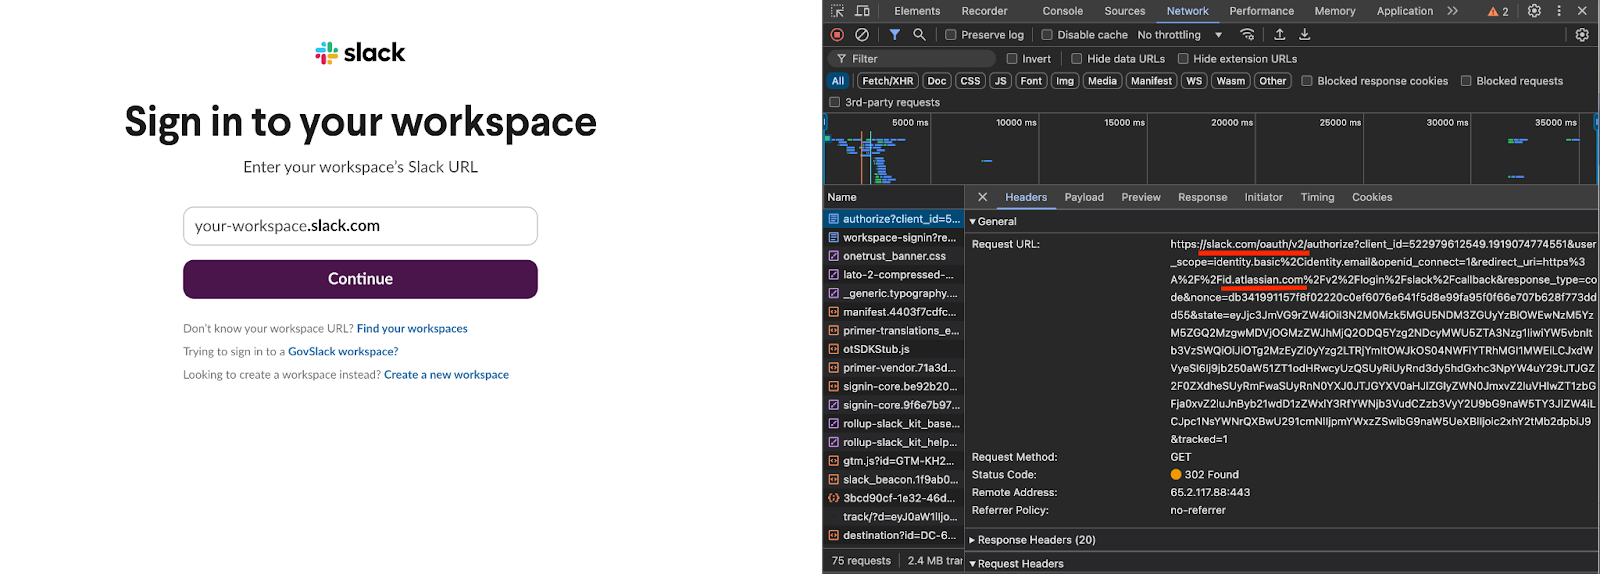Open the Payload tab
Viewport: 1600px width, 574px height.
pyautogui.click(x=1084, y=197)
